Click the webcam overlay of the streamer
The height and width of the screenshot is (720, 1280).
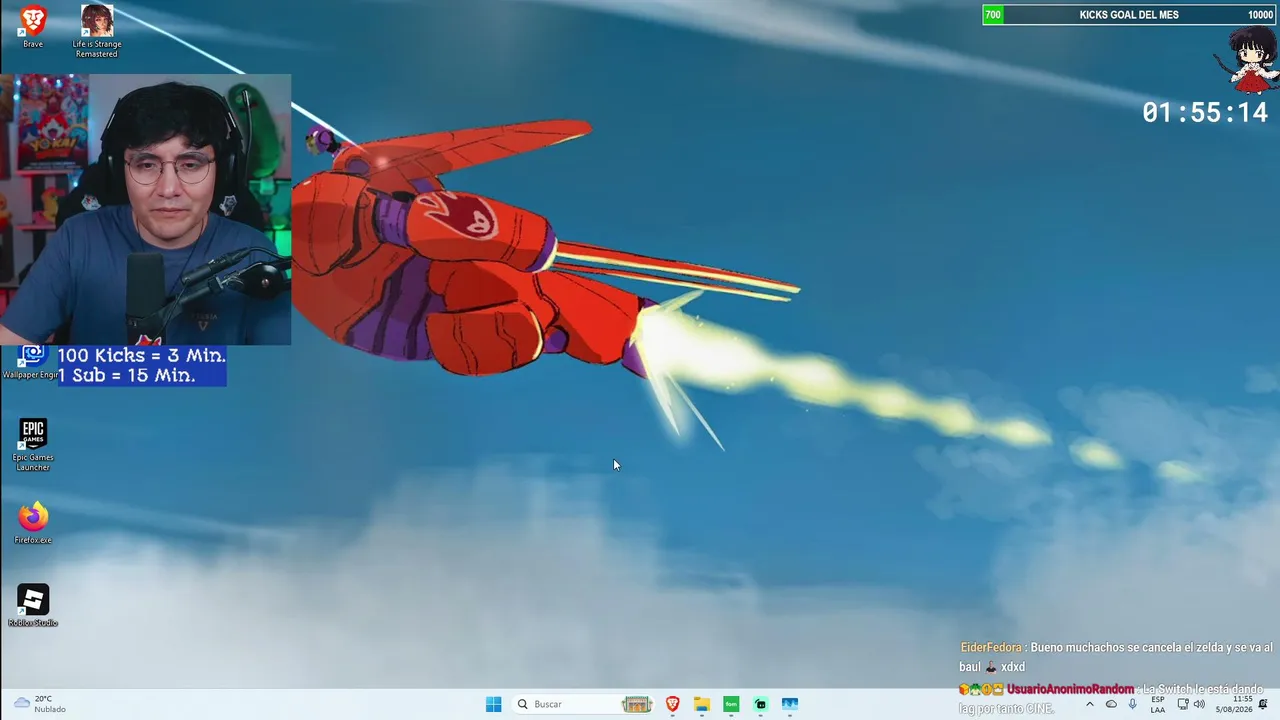[x=146, y=210]
